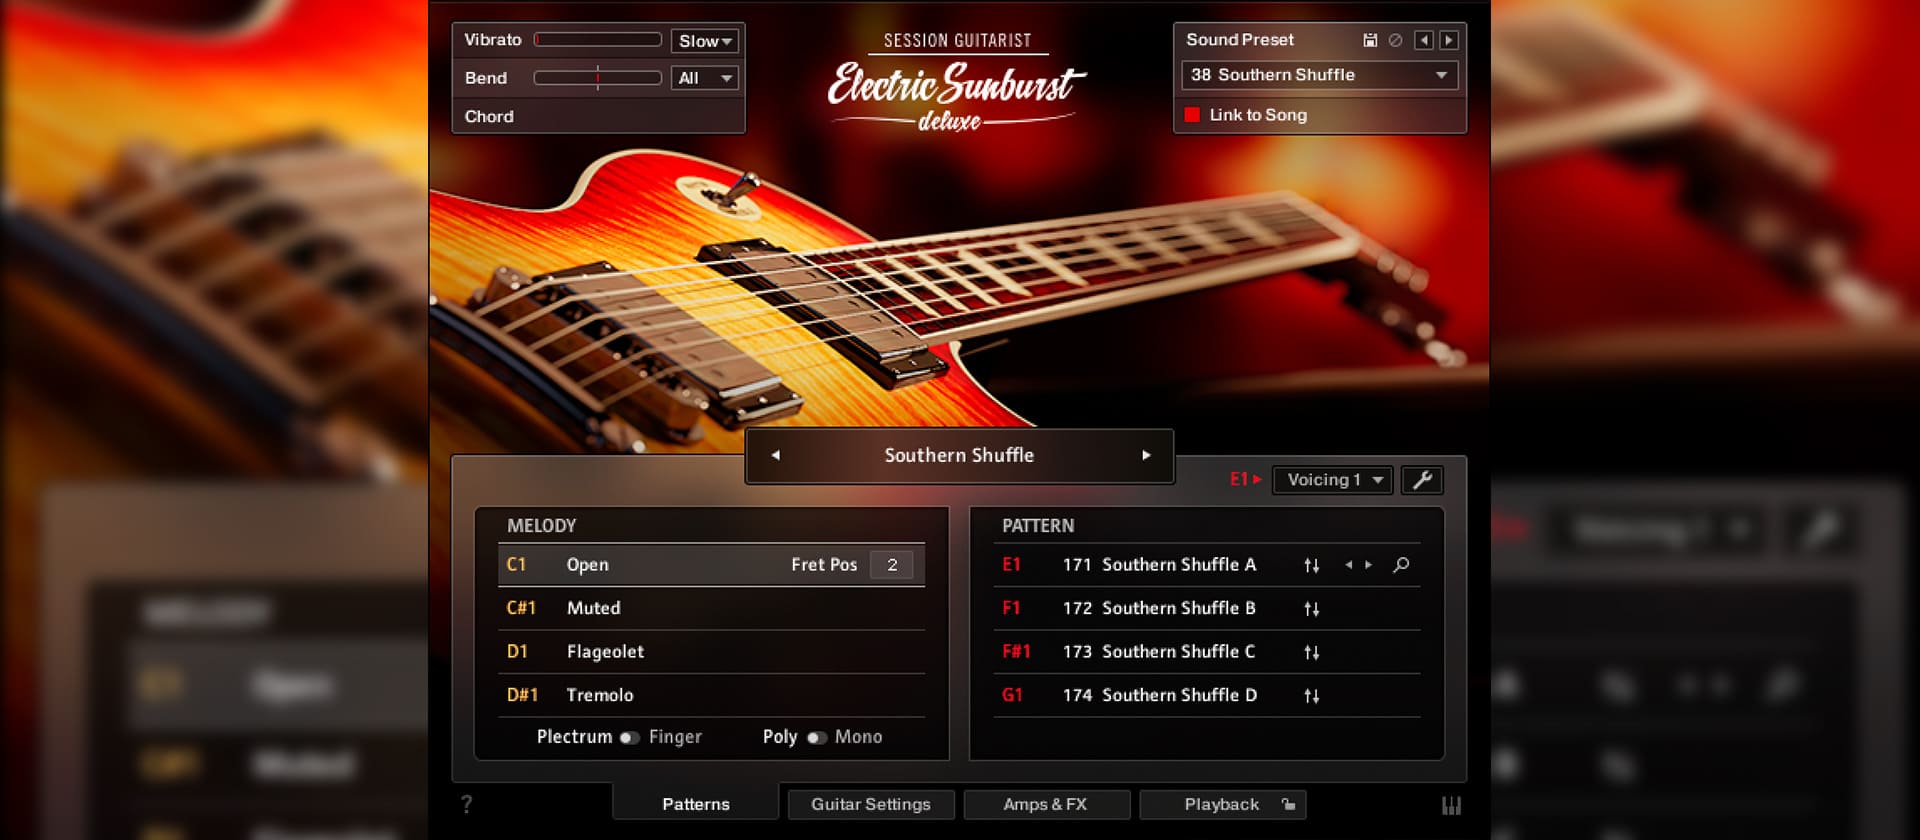Click the Mono label
This screenshot has height=840, width=1920.
pyautogui.click(x=858, y=737)
